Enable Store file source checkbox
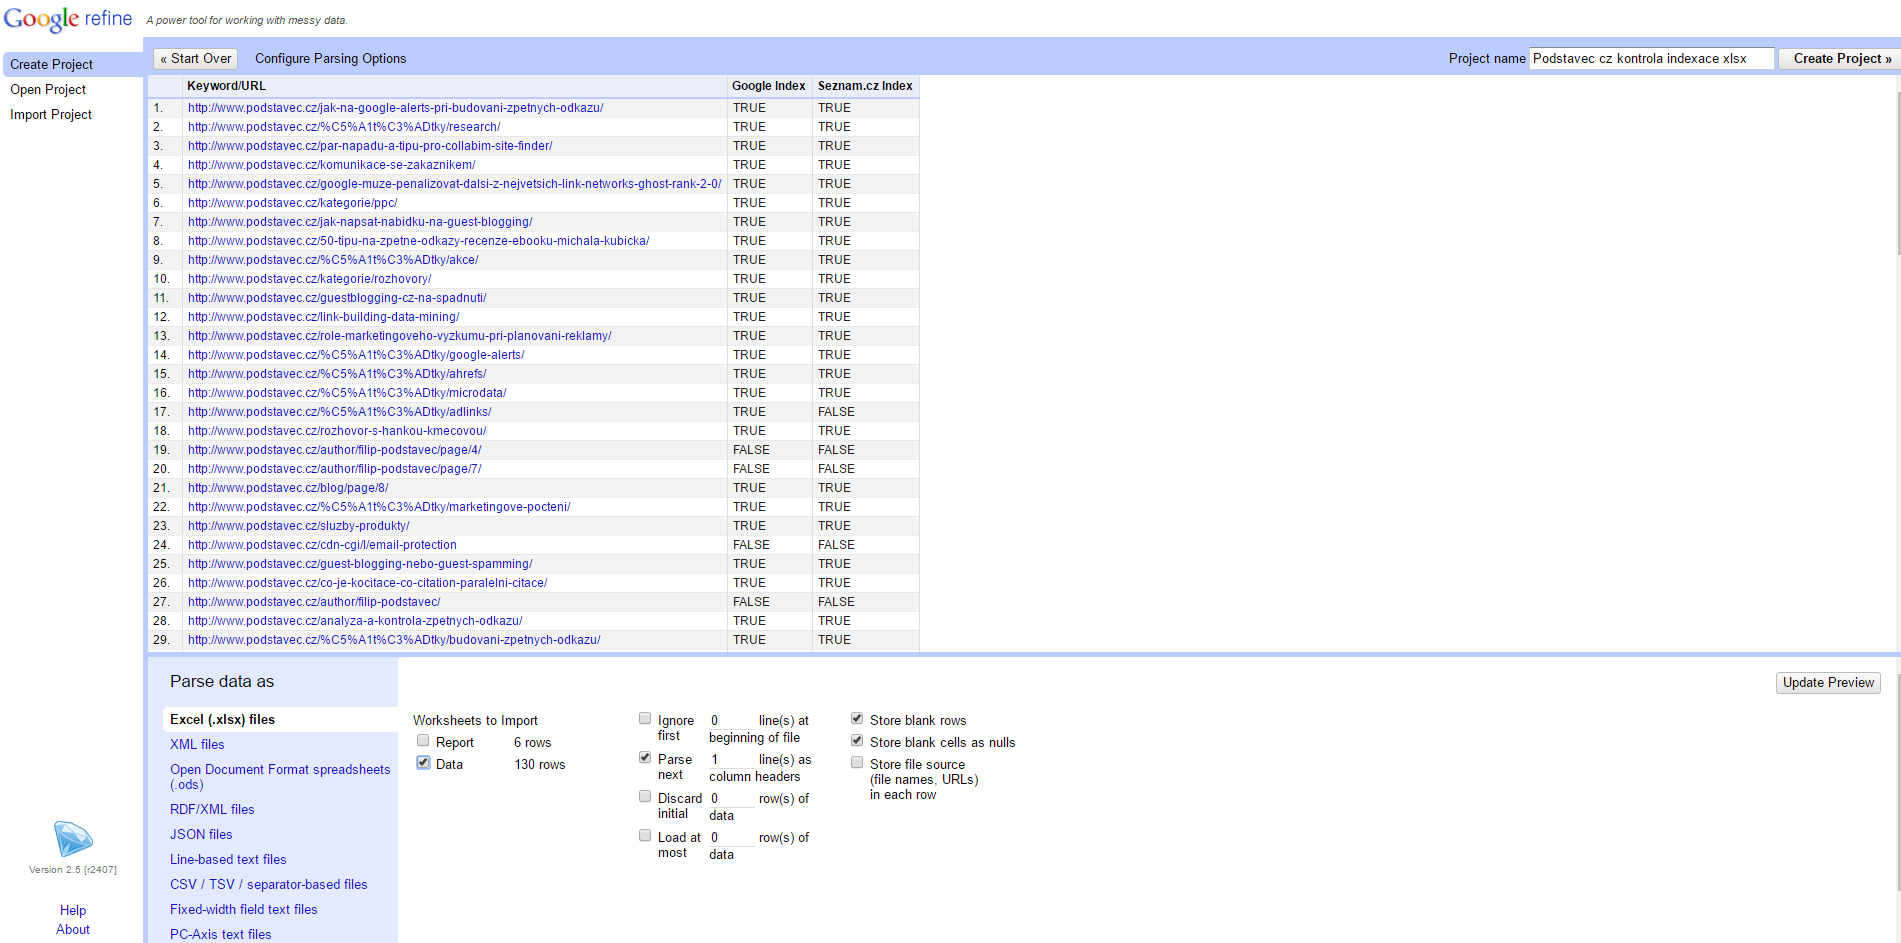 click(857, 763)
